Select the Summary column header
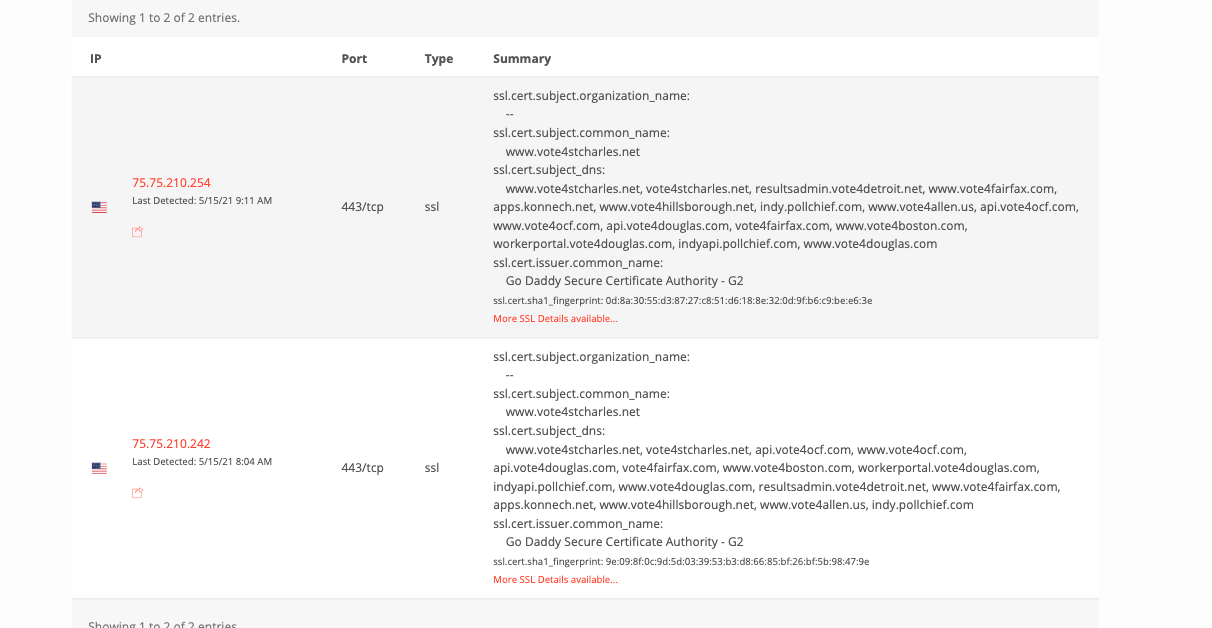The image size is (1212, 628). [522, 59]
